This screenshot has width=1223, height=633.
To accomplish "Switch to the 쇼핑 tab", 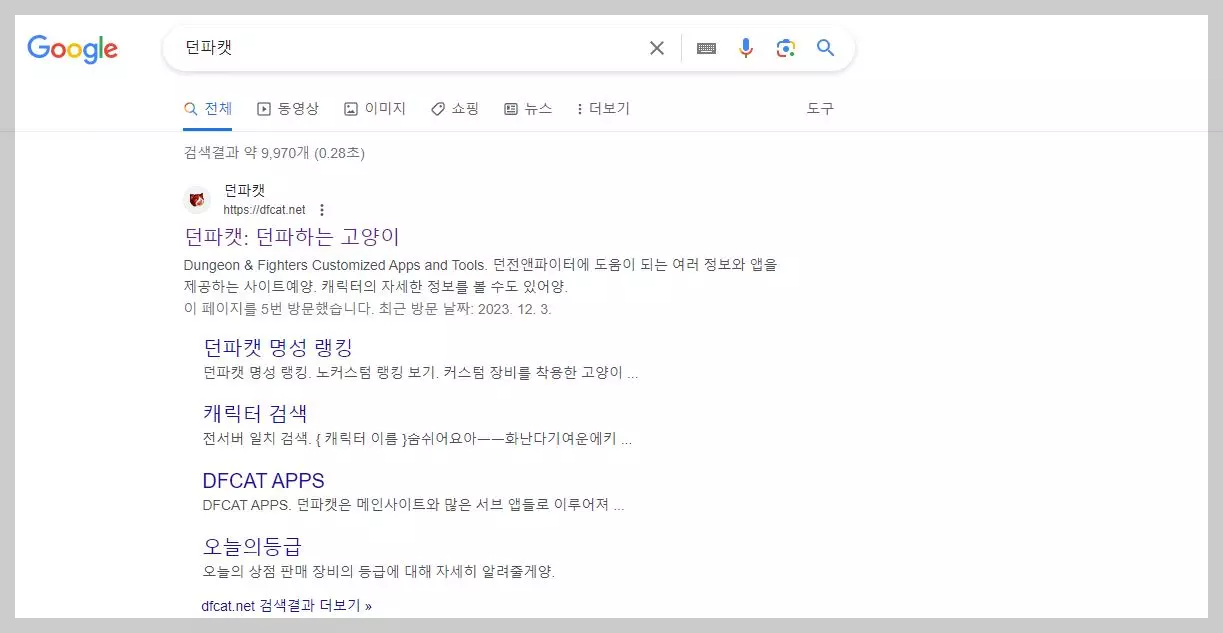I will click(x=455, y=109).
